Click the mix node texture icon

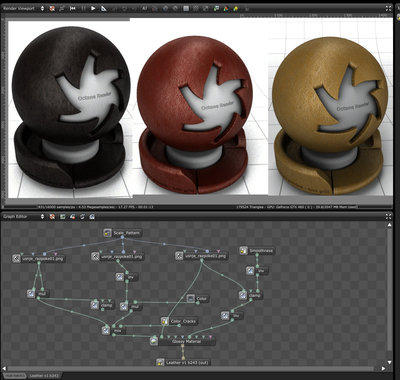(x=106, y=331)
